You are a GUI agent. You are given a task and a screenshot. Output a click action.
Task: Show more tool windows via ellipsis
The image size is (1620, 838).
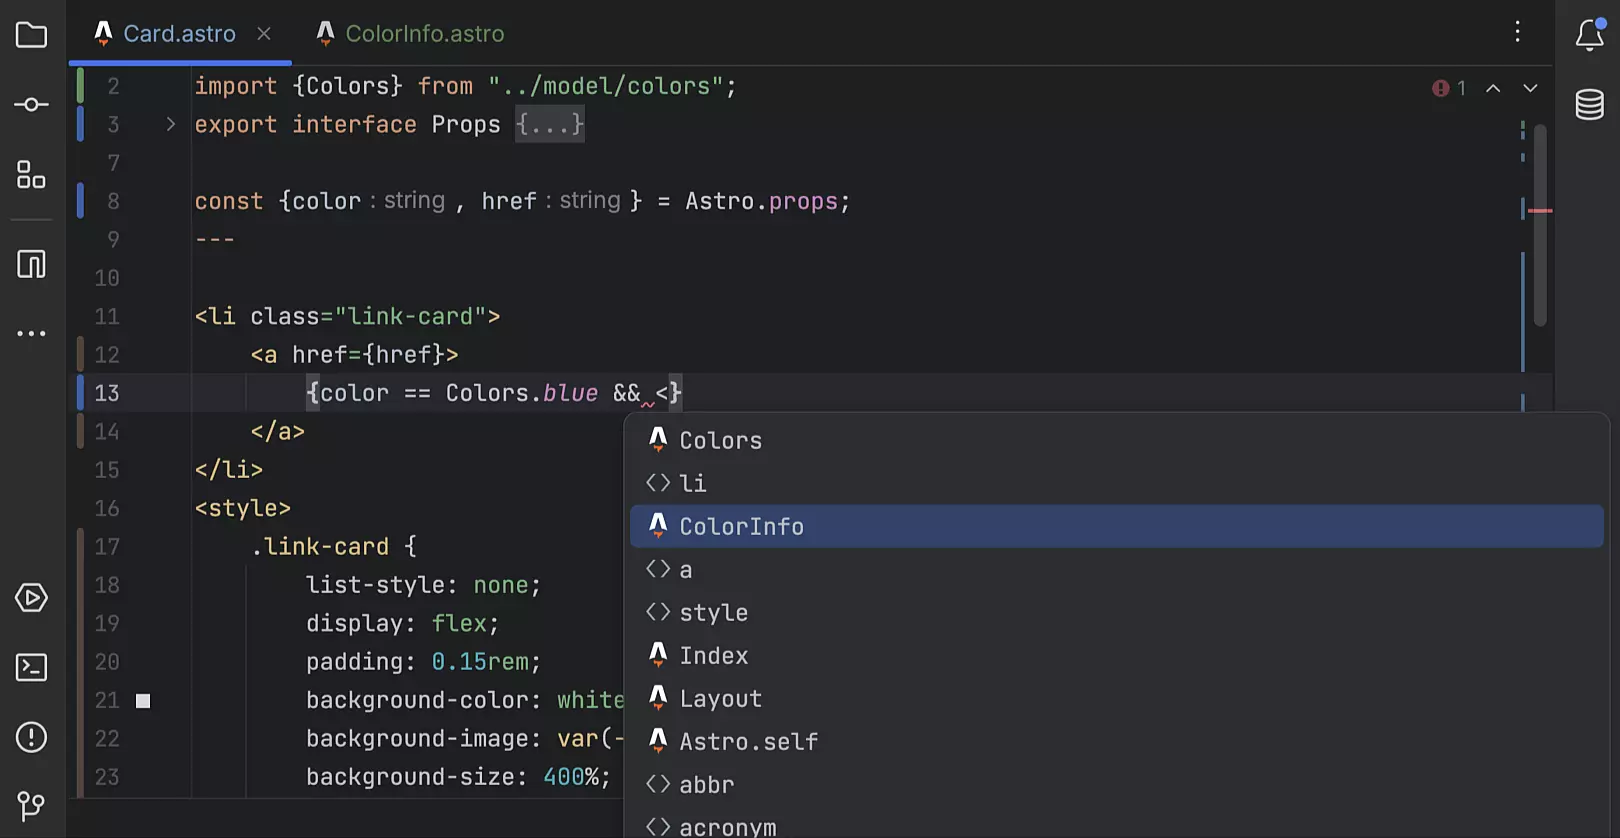click(x=31, y=334)
